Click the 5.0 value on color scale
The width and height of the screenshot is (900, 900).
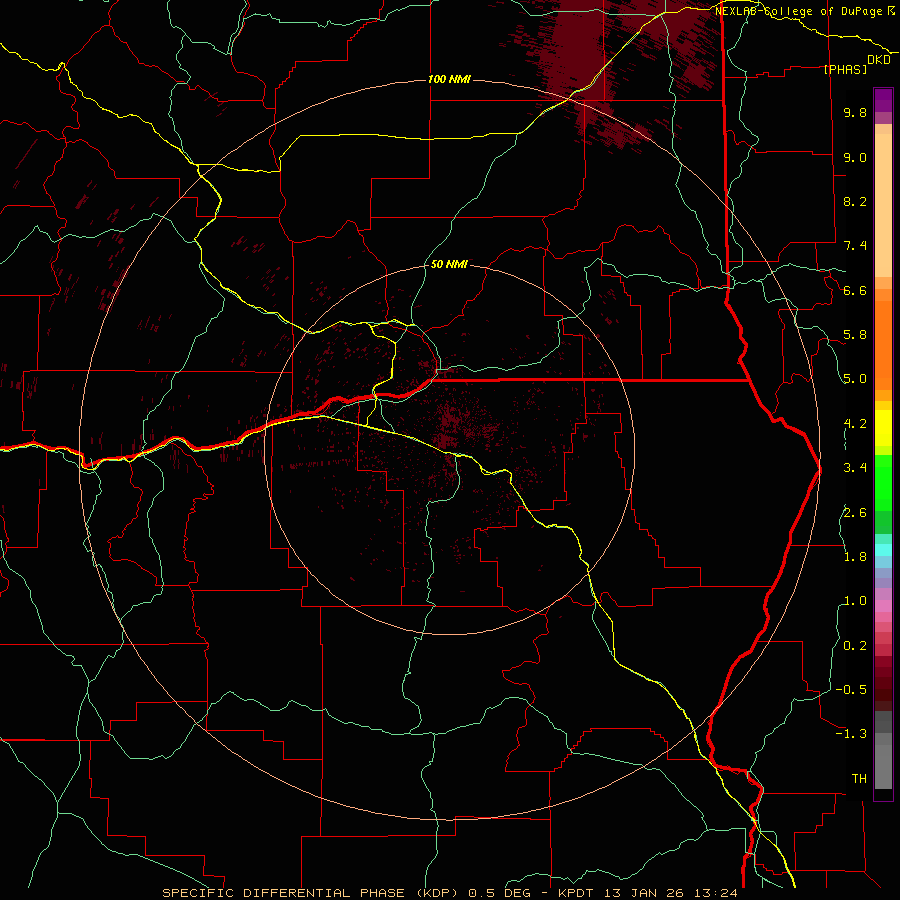coord(855,379)
